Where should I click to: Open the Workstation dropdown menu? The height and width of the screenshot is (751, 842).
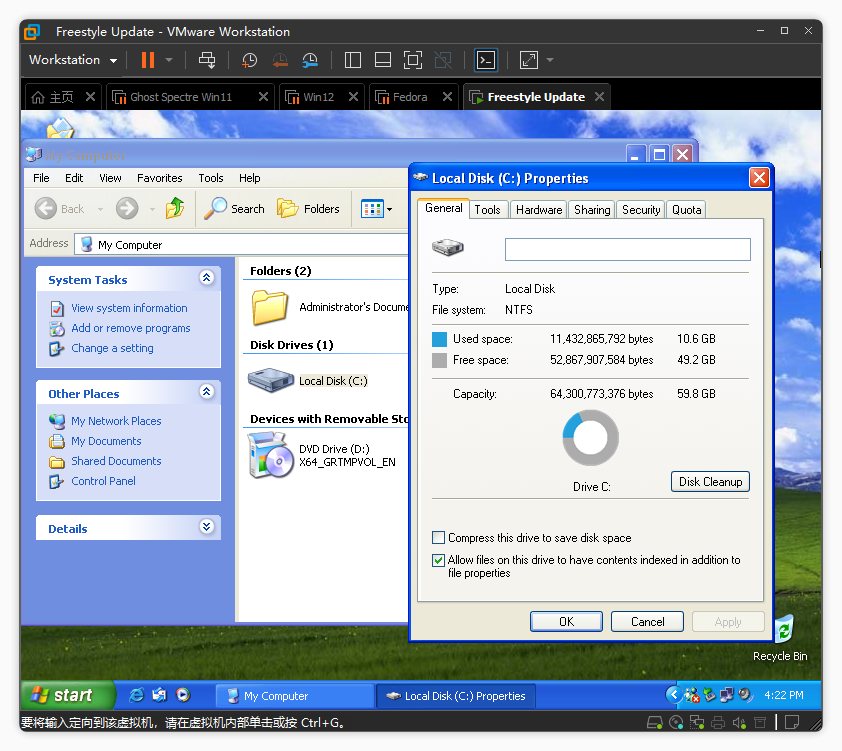tap(72, 60)
